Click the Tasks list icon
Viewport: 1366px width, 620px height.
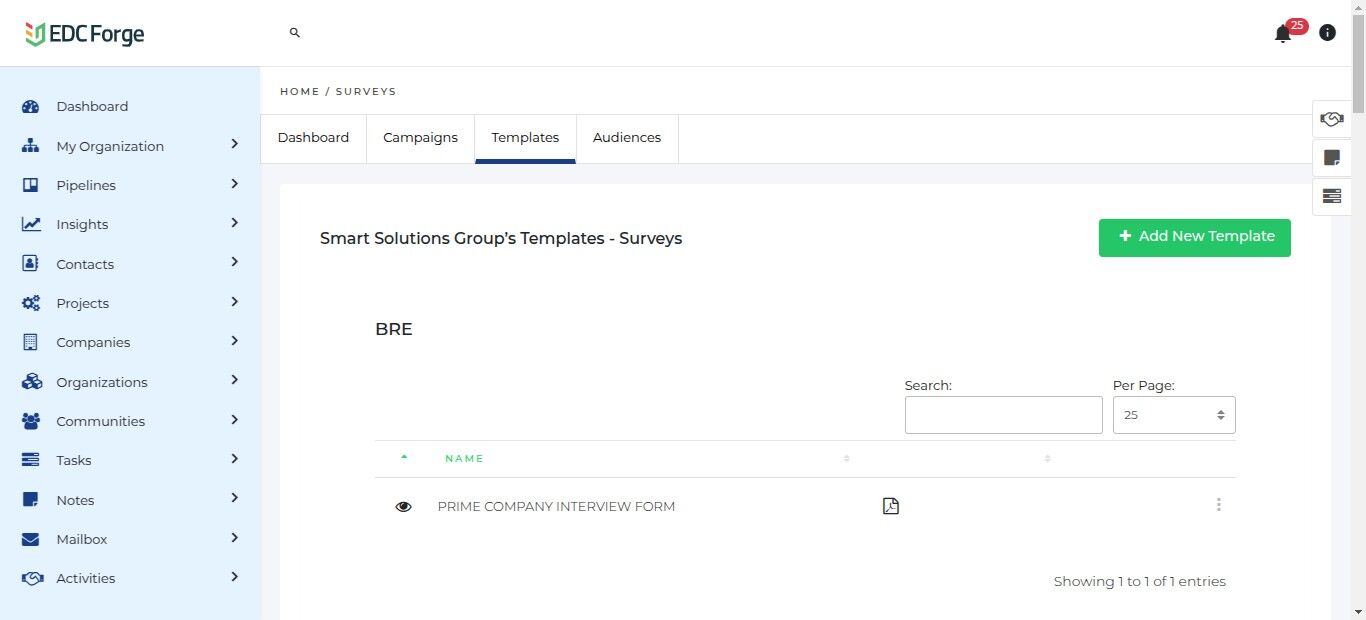[x=31, y=460]
